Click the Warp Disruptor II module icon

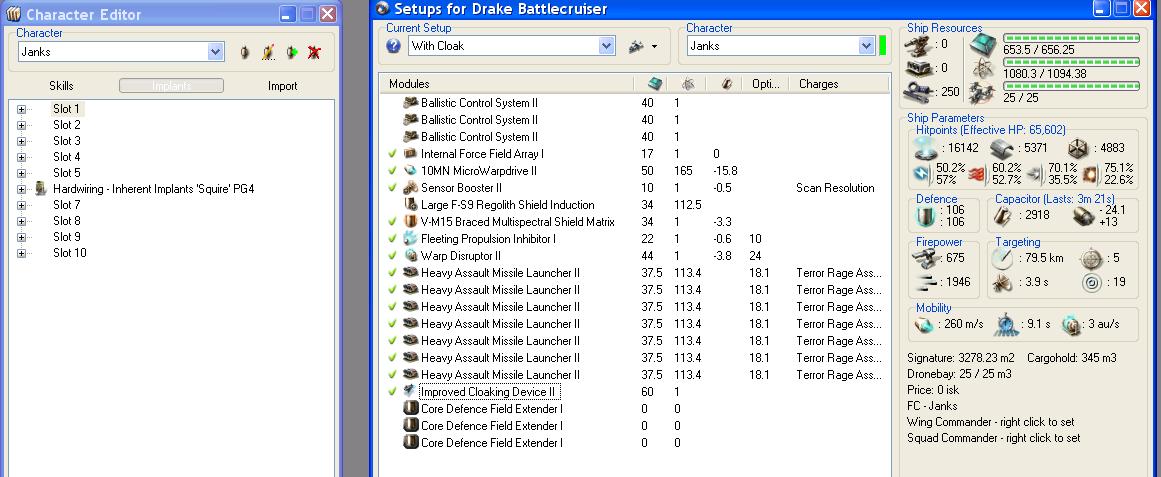pyautogui.click(x=410, y=256)
